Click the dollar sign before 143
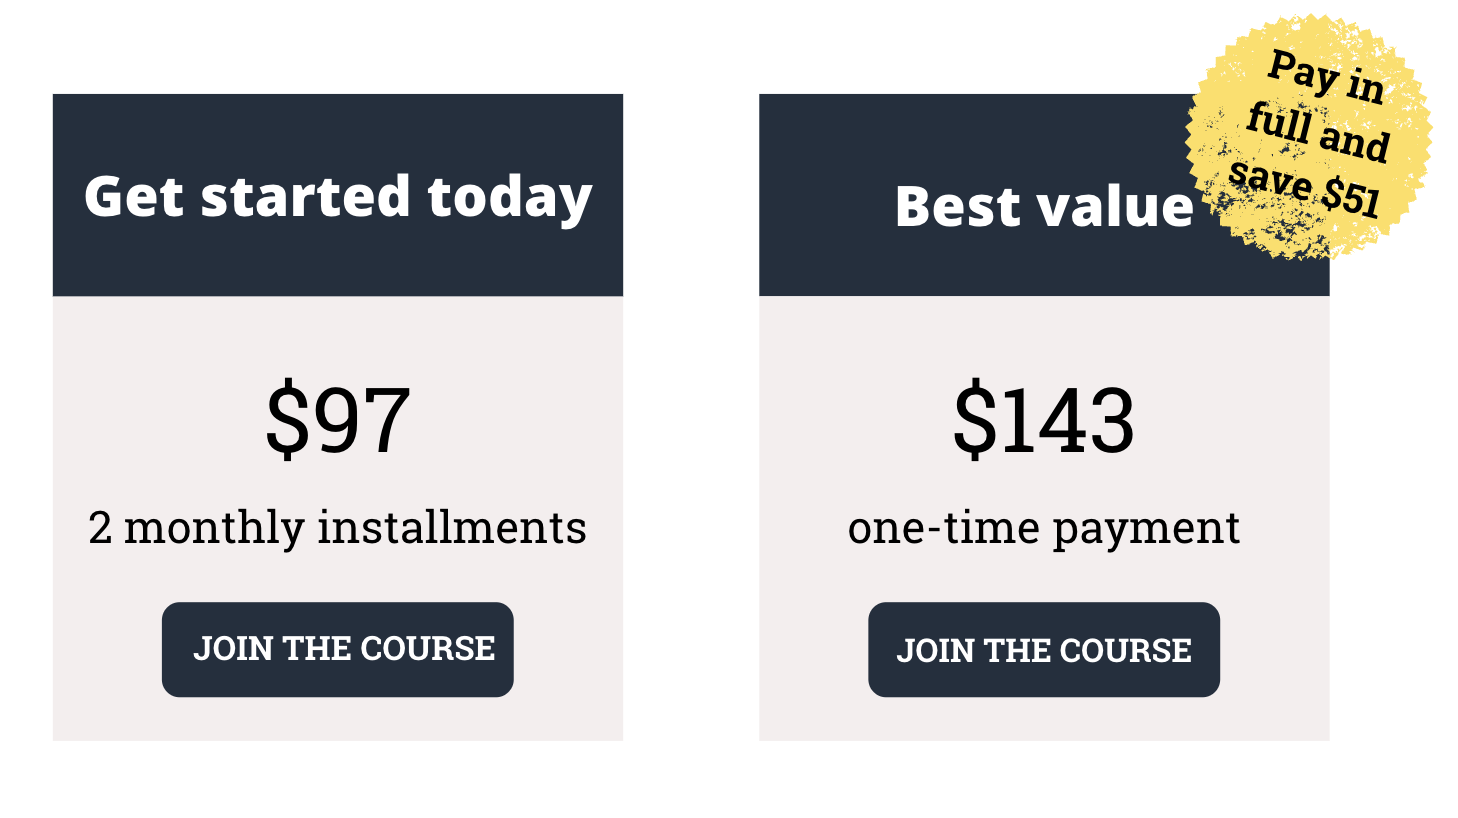This screenshot has width=1458, height=818. coord(976,419)
